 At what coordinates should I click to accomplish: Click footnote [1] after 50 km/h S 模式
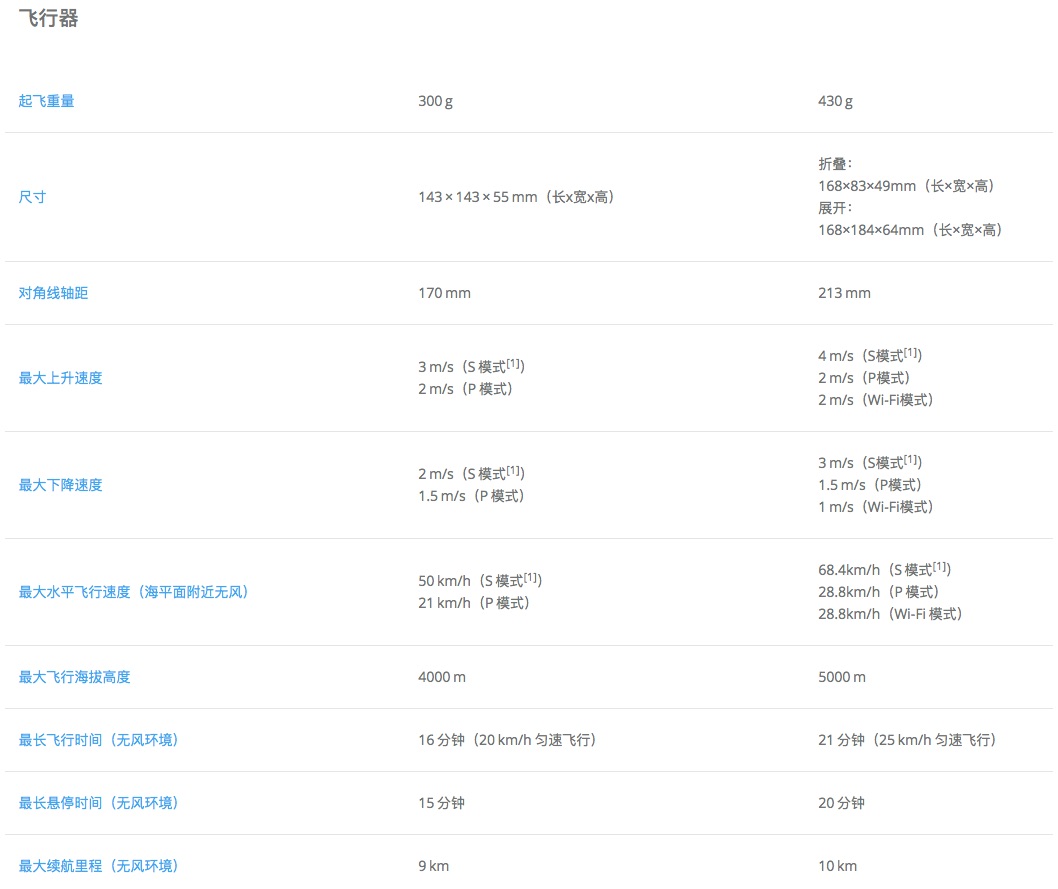click(x=533, y=577)
